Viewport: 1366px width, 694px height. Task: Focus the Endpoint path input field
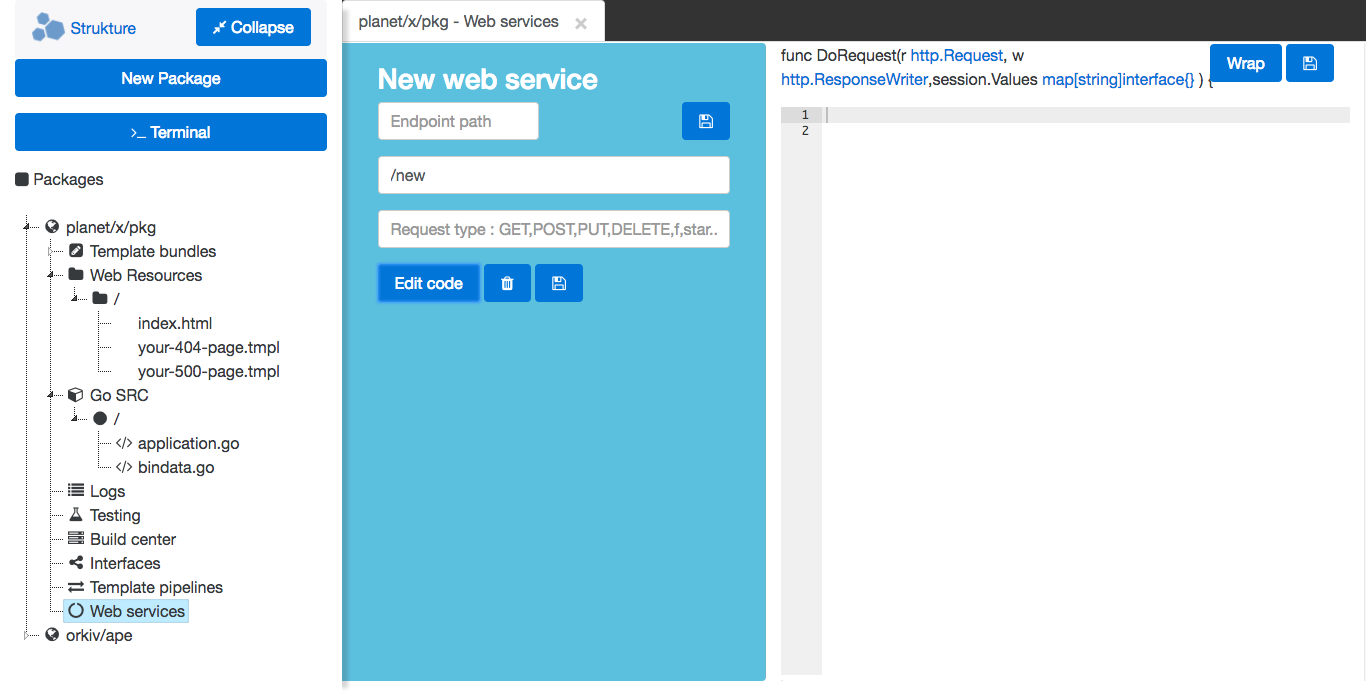[457, 120]
